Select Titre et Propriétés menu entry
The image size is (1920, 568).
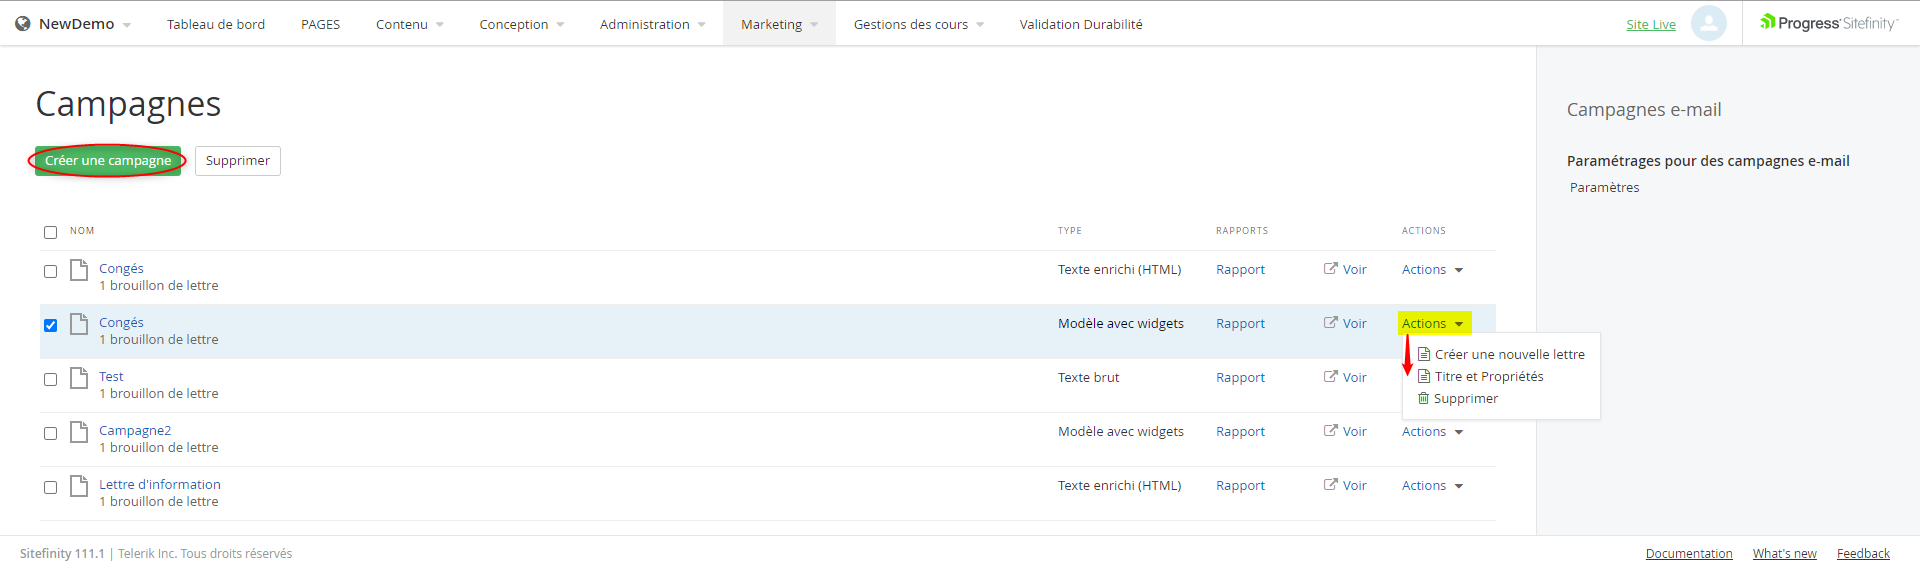[1488, 376]
